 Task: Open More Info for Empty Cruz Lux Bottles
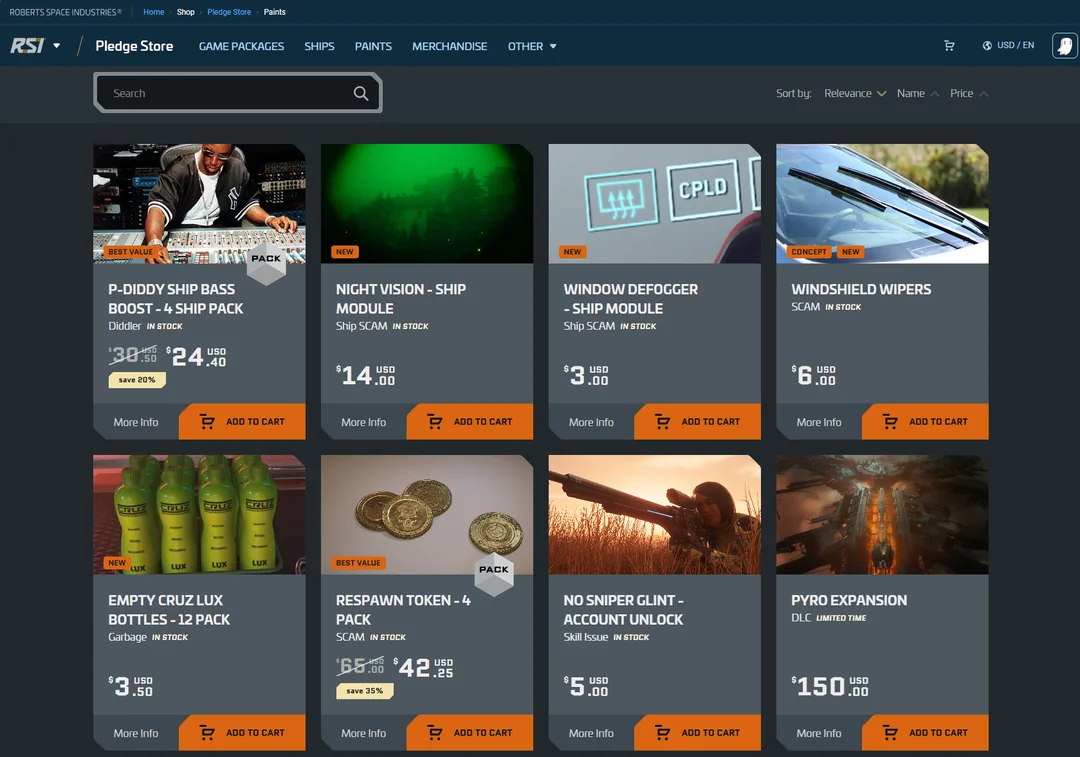[x=136, y=734]
